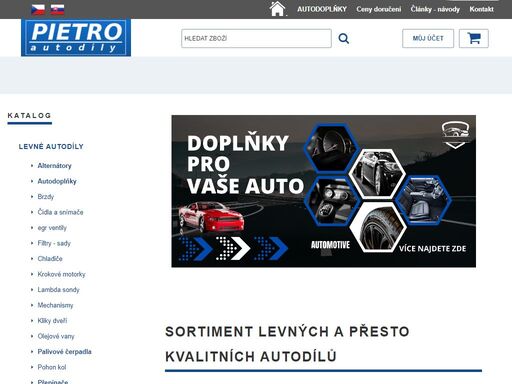512x384 pixels.
Task: Go to homepage via house icon
Action: click(277, 9)
